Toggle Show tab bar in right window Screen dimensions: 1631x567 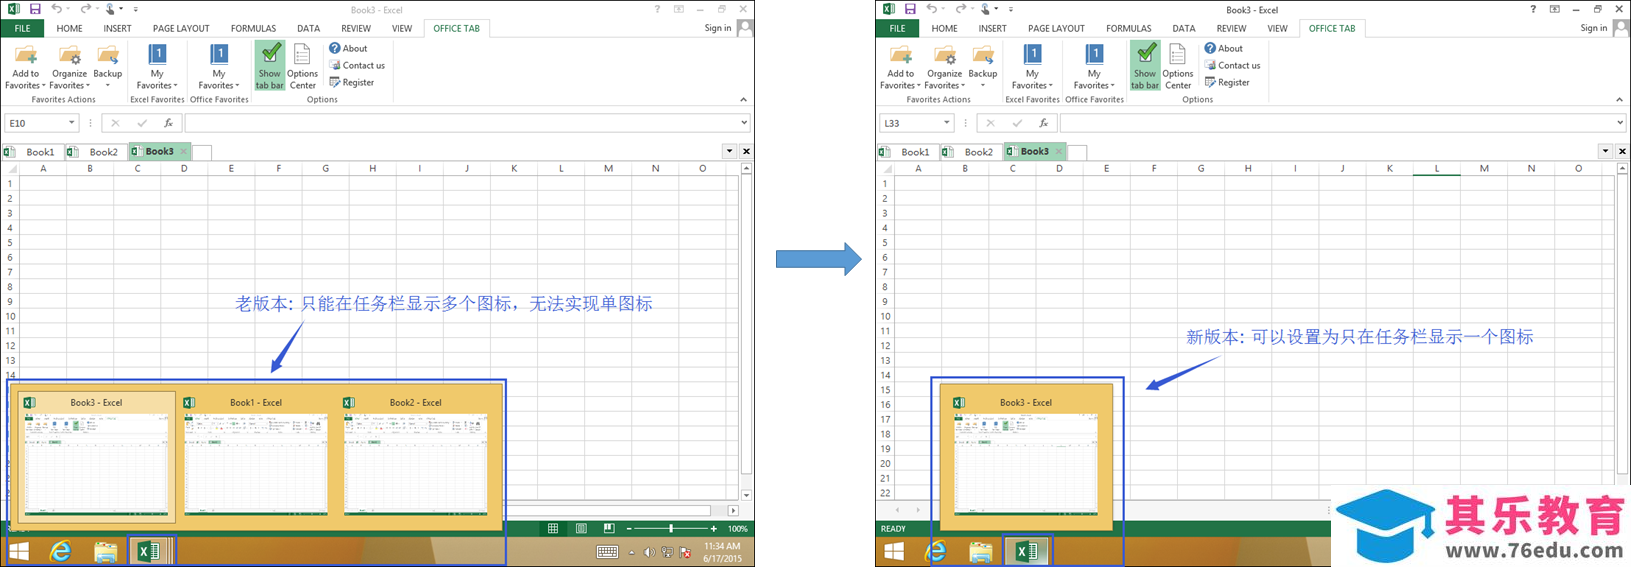pos(1144,66)
